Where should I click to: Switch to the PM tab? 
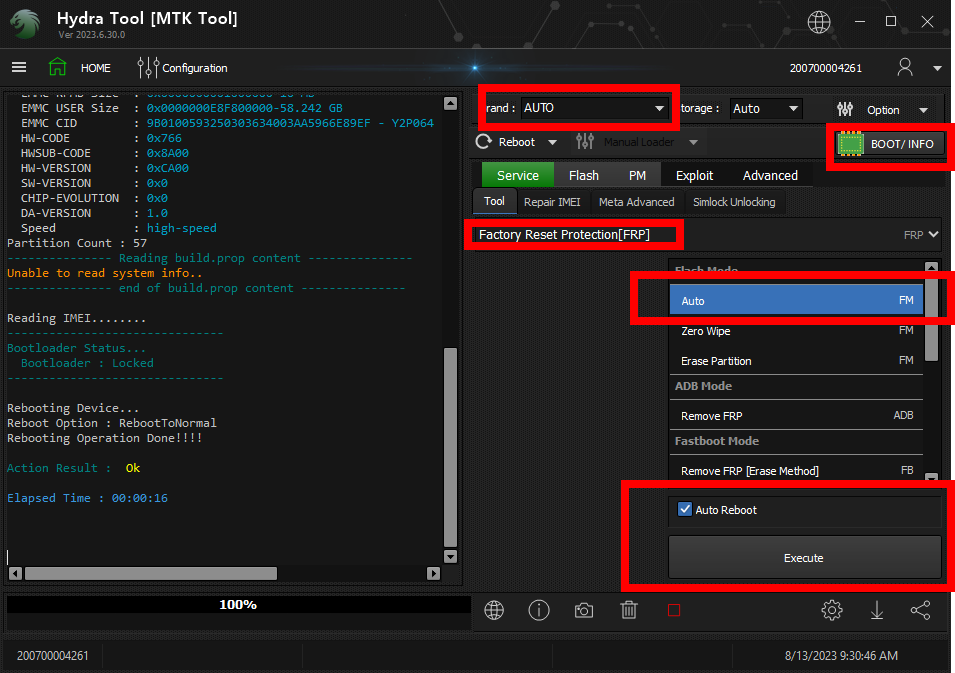pyautogui.click(x=637, y=175)
